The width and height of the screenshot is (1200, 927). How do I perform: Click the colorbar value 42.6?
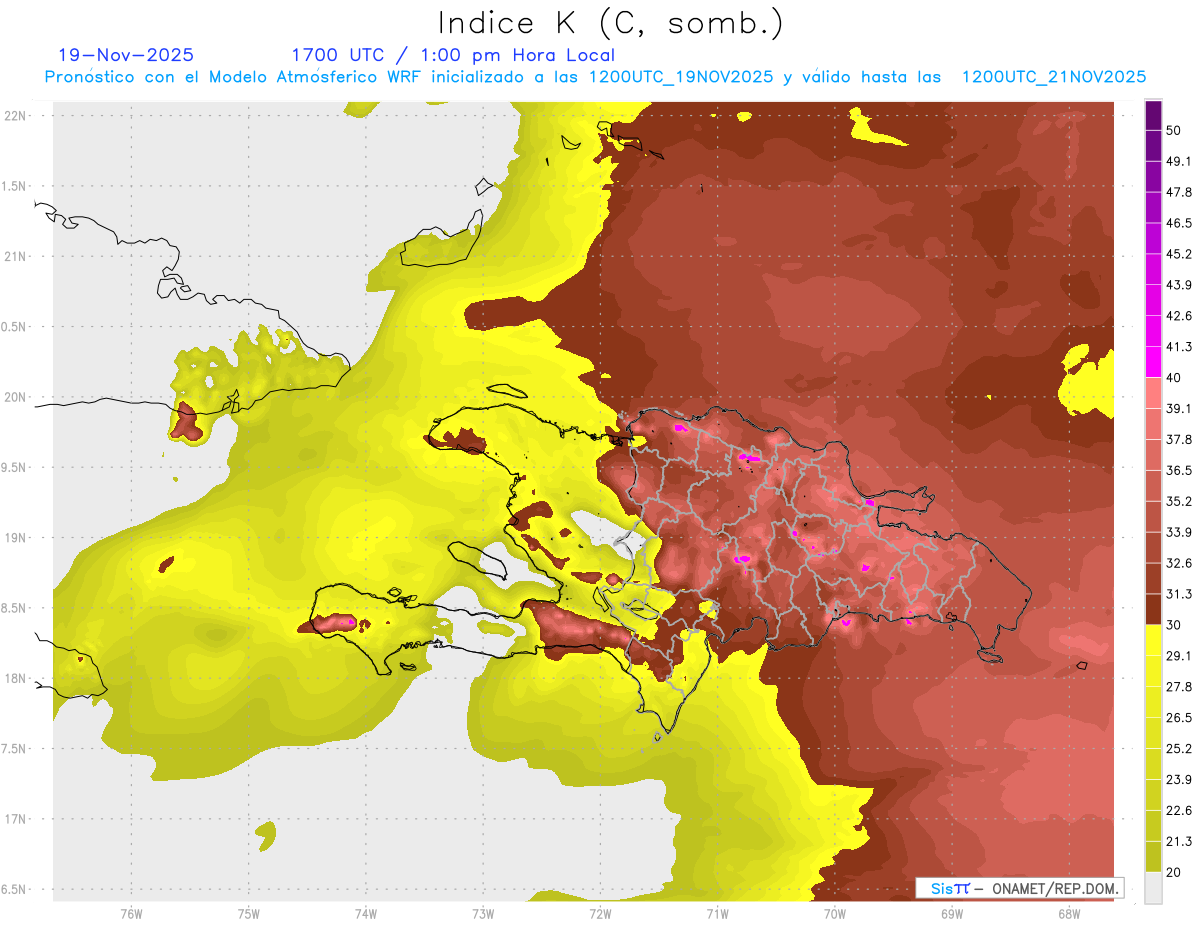pos(1179,316)
